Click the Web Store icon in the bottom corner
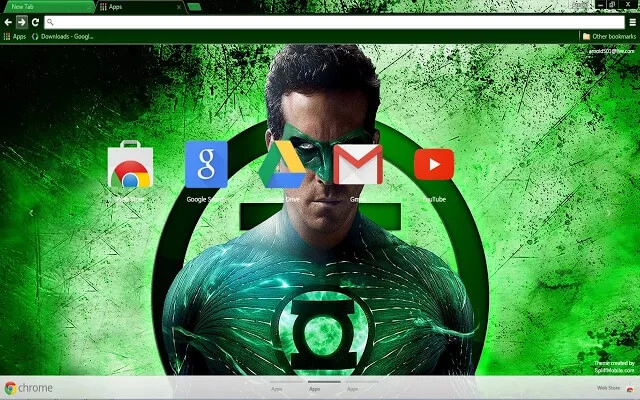The width and height of the screenshot is (640, 400). point(630,388)
